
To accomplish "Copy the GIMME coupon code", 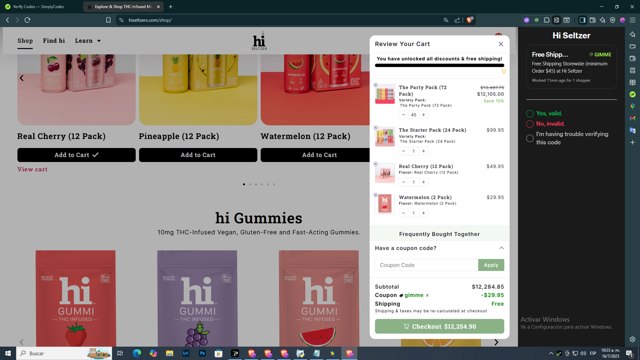I will 600,54.
